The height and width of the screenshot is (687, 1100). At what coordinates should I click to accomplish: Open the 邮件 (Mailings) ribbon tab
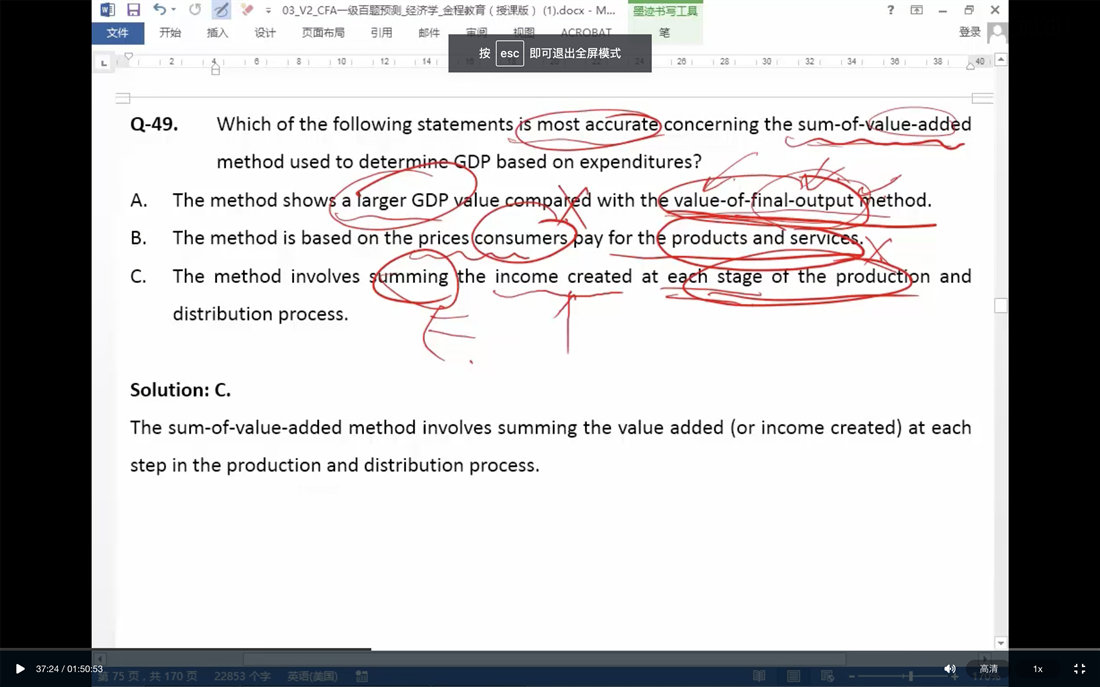pos(429,33)
